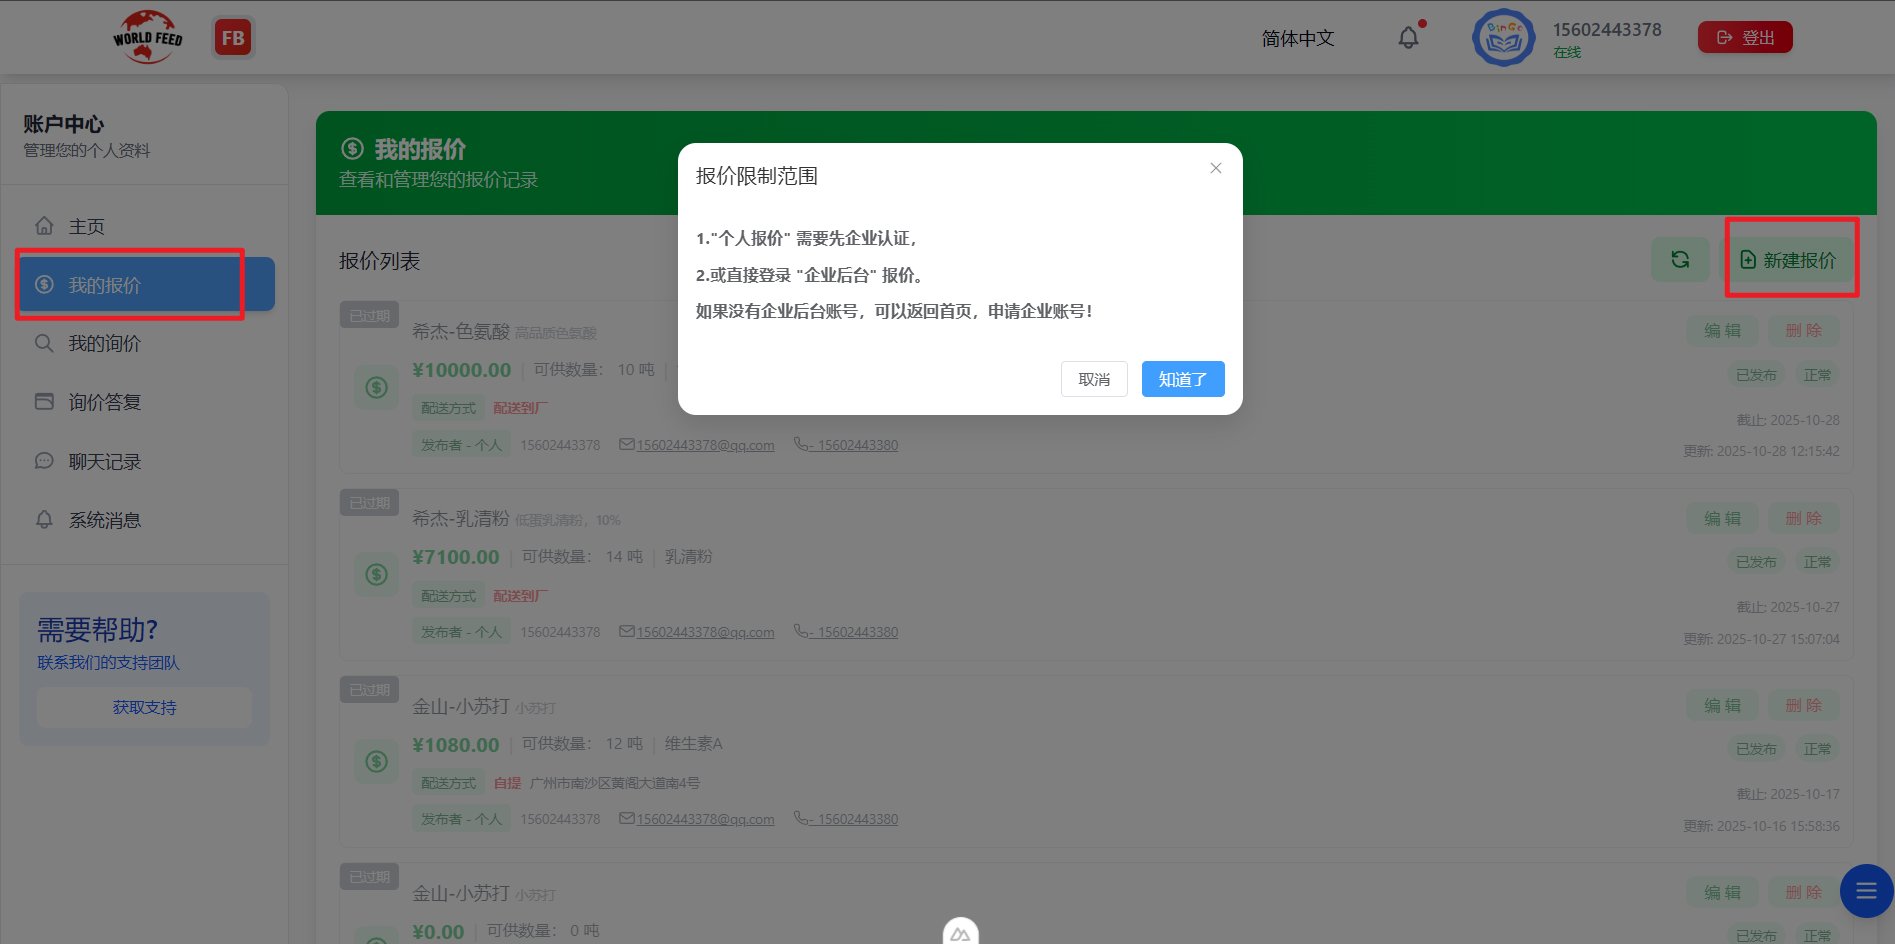Click the WORLD FEED globe logo

147,36
